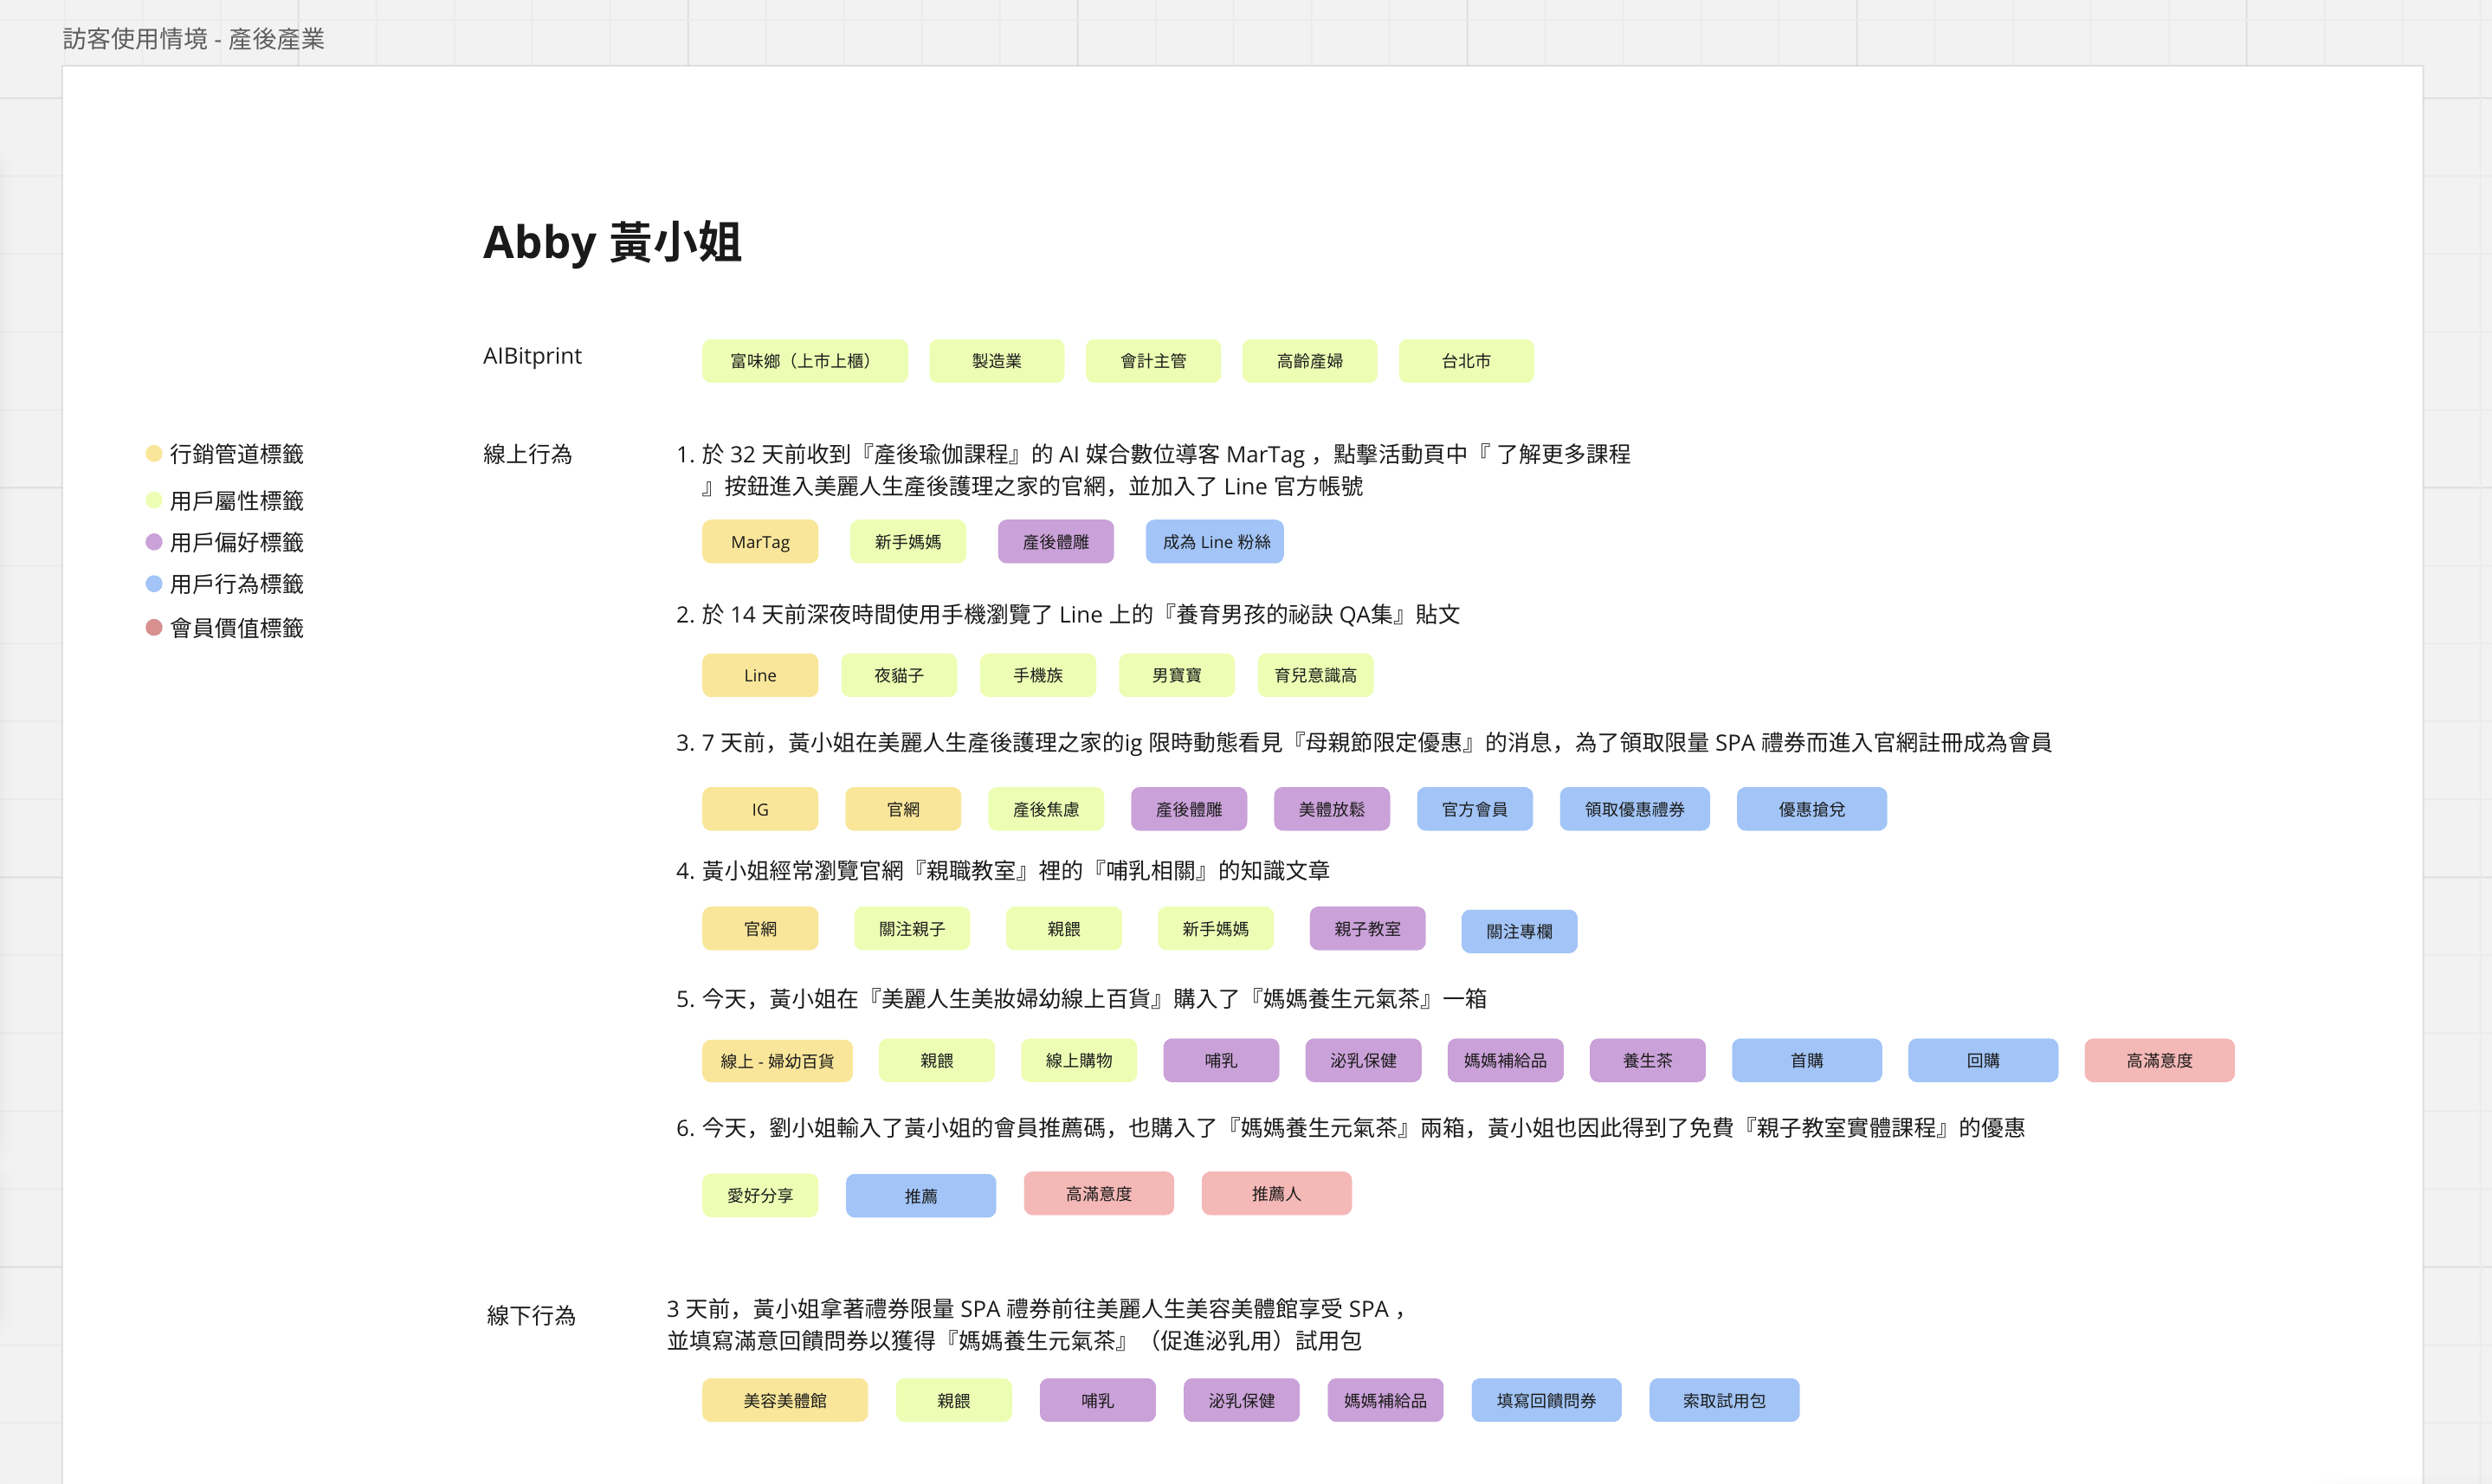Select the 索取試用包 tag
Viewport: 2492px width, 1484px height.
coord(1723,1400)
